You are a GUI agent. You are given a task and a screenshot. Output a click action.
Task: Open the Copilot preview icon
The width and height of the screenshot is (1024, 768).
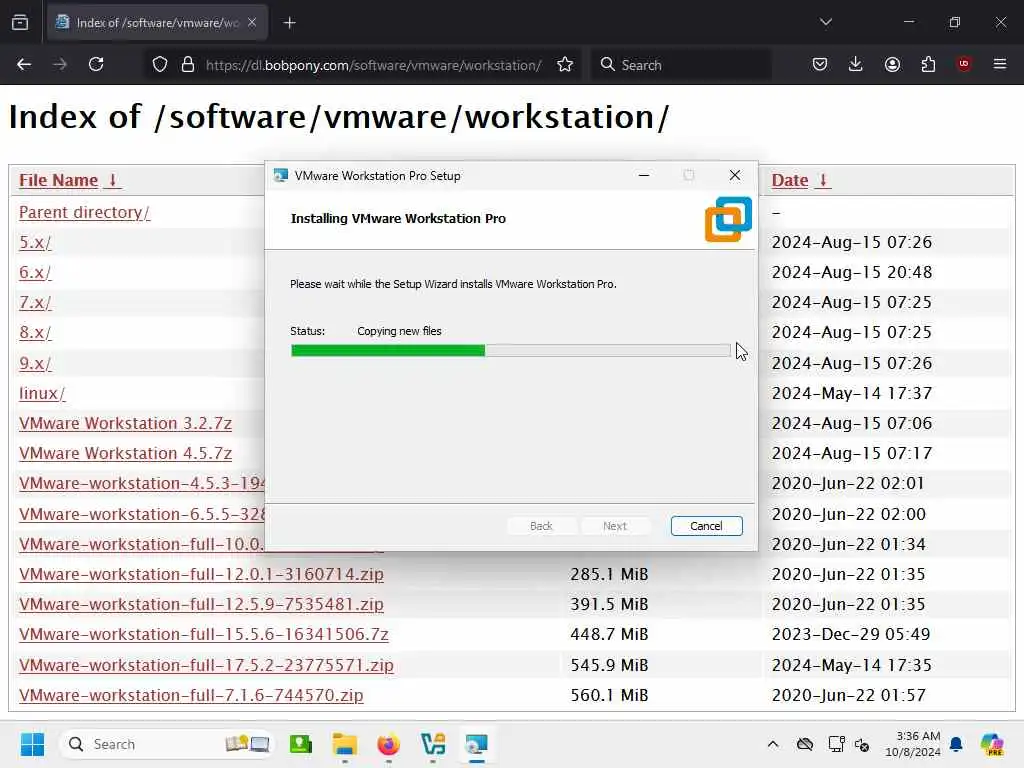992,744
